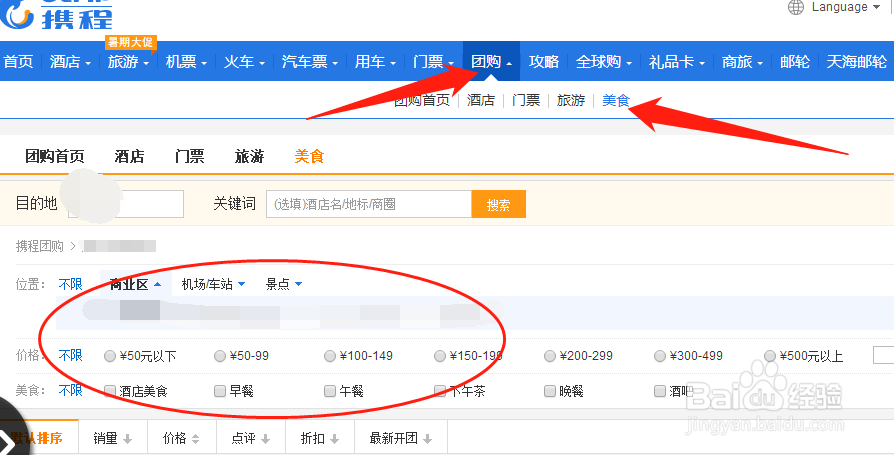
Task: Expand the 汽车票 navigation menu
Action: [x=310, y=62]
